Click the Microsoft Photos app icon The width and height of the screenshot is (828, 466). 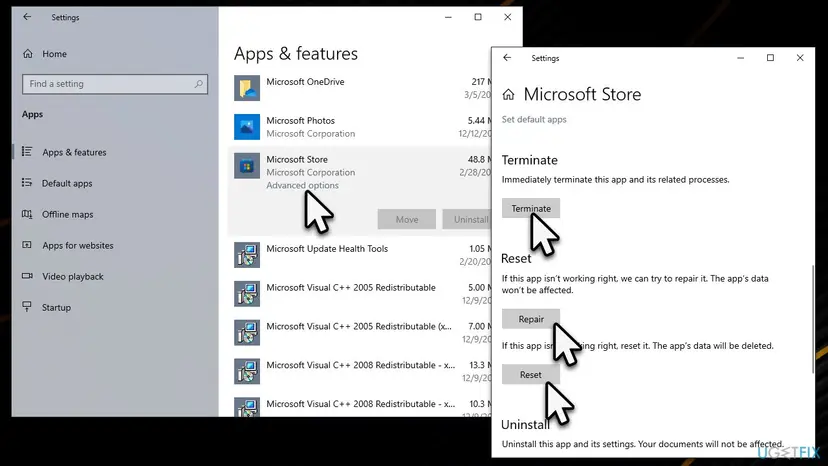[247, 127]
